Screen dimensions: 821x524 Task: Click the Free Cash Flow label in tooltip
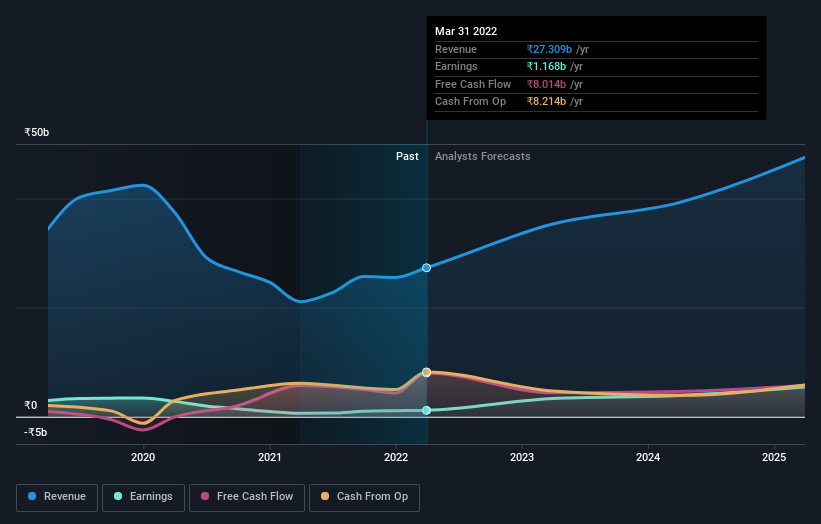tap(473, 84)
